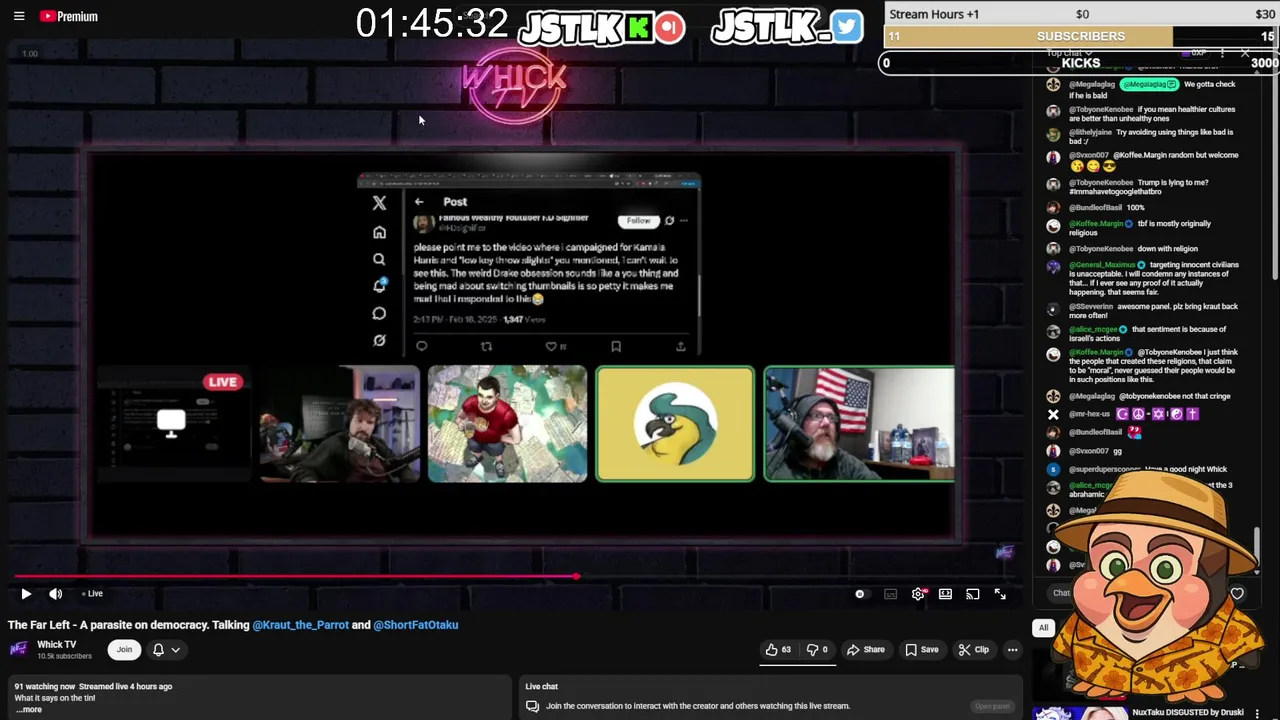Screen dimensions: 1280x720
Task: Open search in the X sidebar
Action: coord(379,259)
